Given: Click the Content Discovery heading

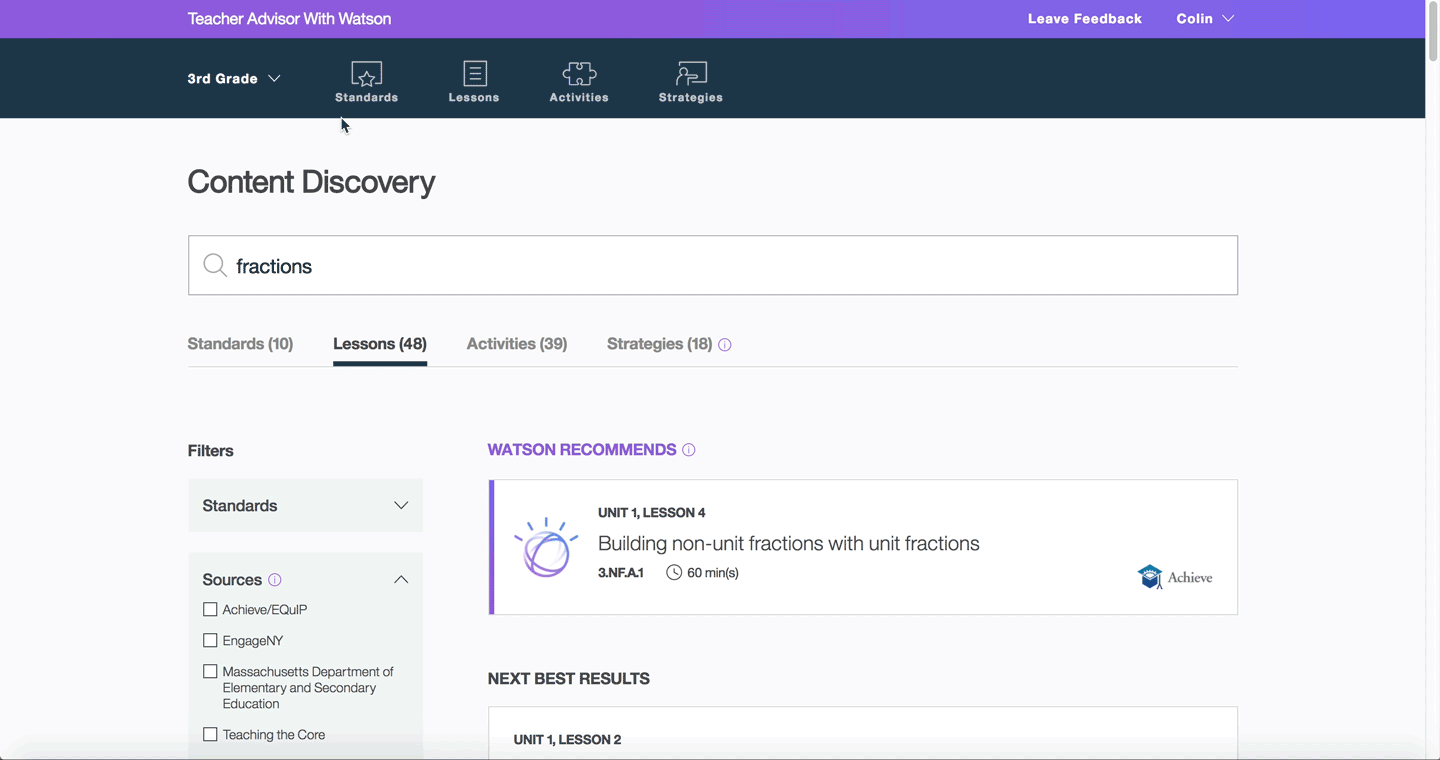Looking at the screenshot, I should pyautogui.click(x=311, y=182).
